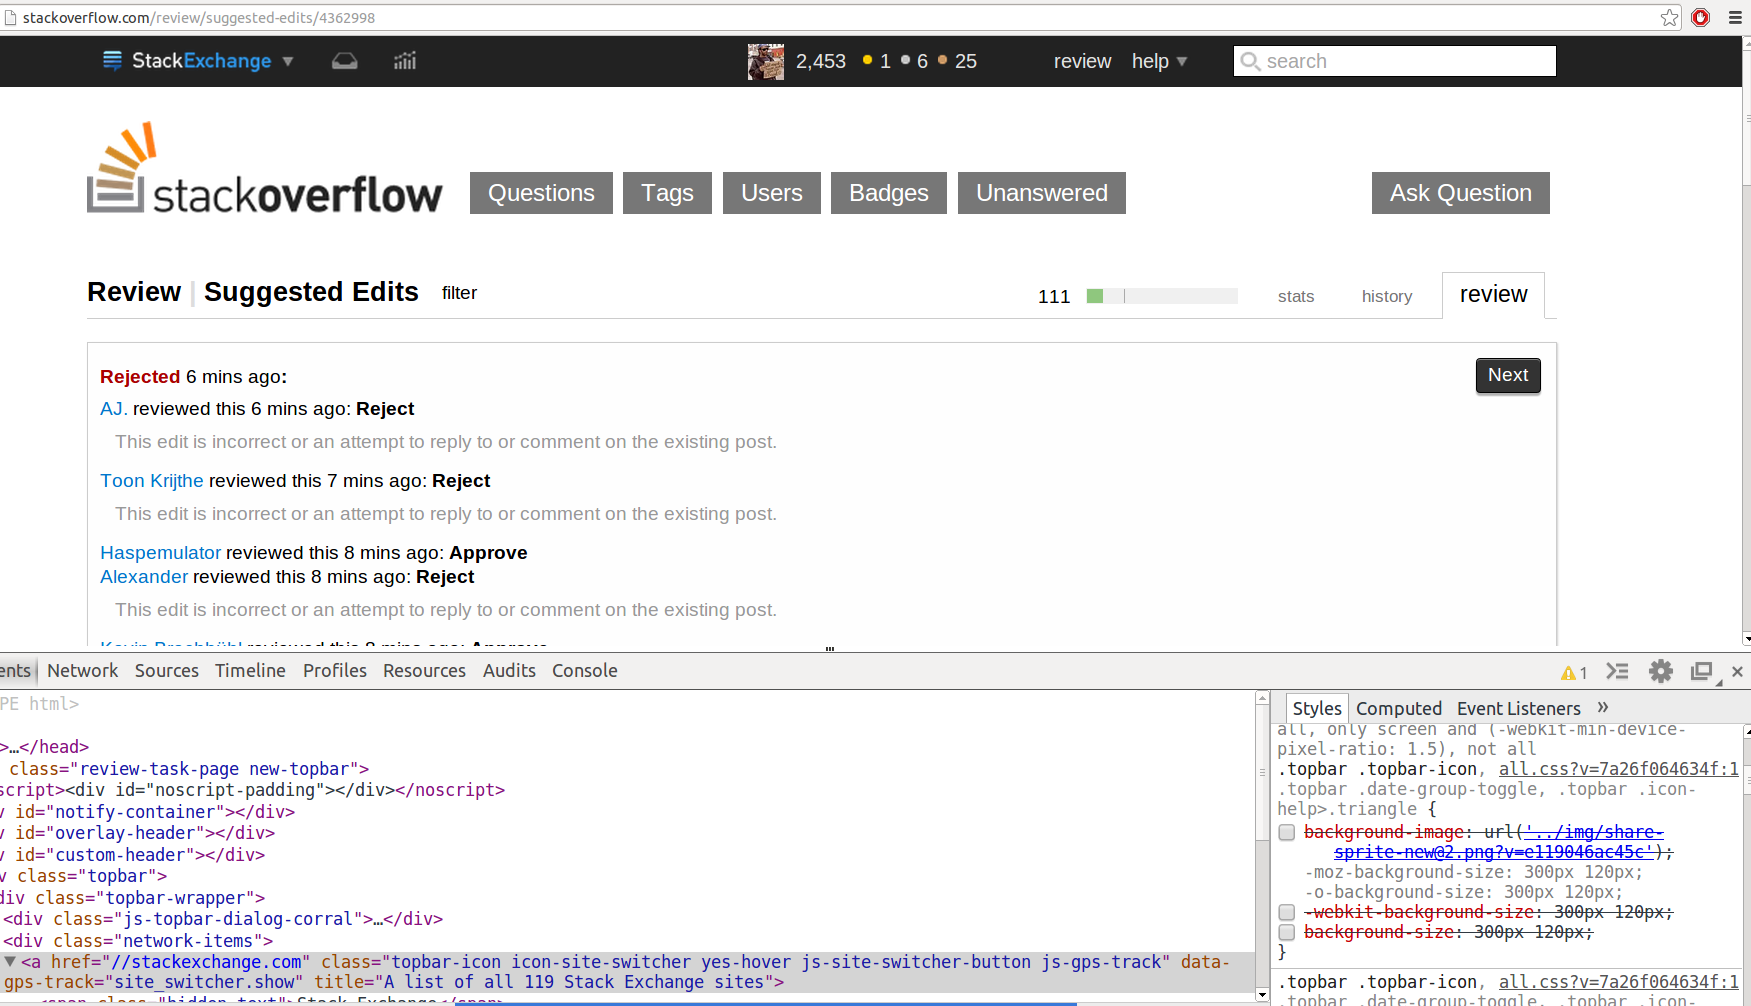Screen dimensions: 1751x1006
Task: Open the filter link
Action: point(459,293)
